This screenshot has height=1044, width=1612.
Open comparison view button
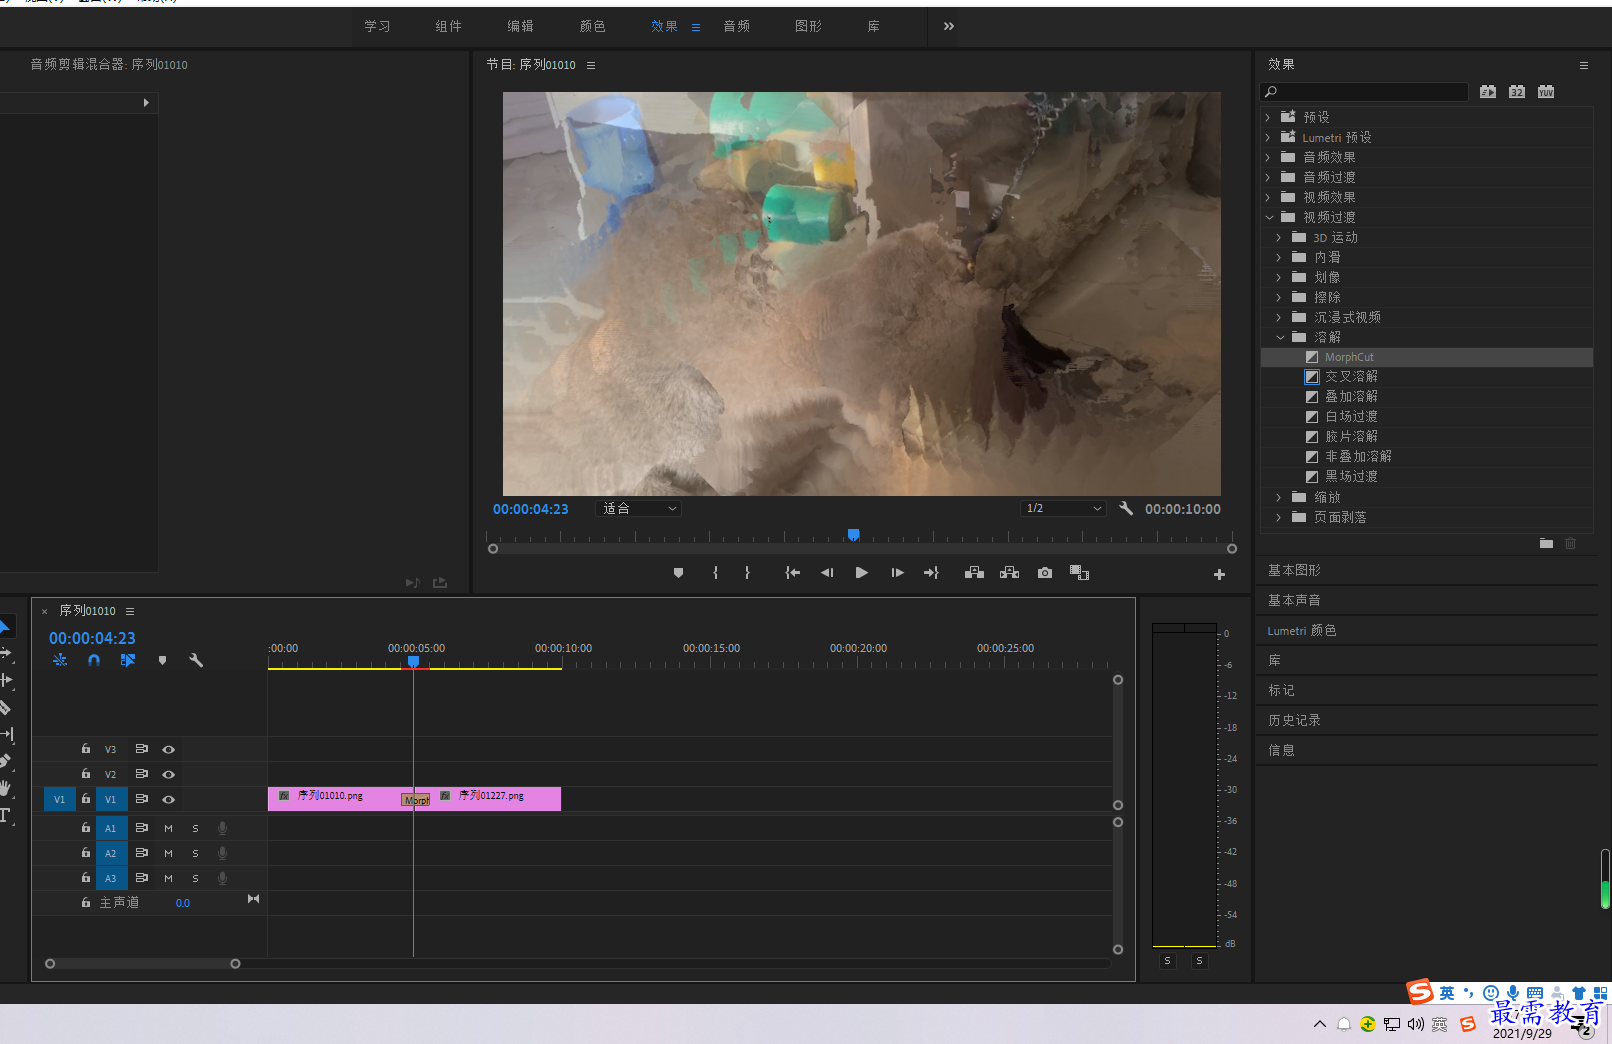coord(1079,573)
